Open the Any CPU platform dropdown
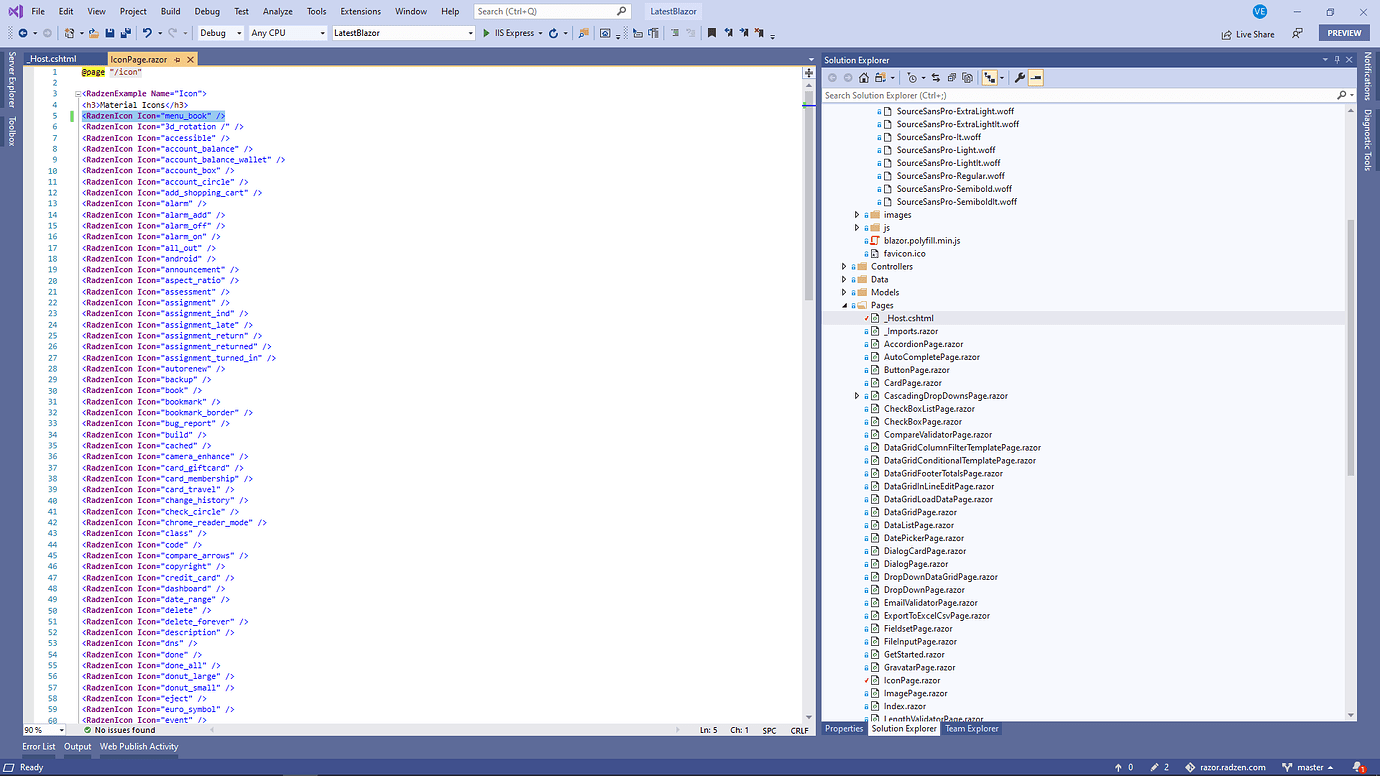Screen dimensions: 1380x776 tap(287, 33)
